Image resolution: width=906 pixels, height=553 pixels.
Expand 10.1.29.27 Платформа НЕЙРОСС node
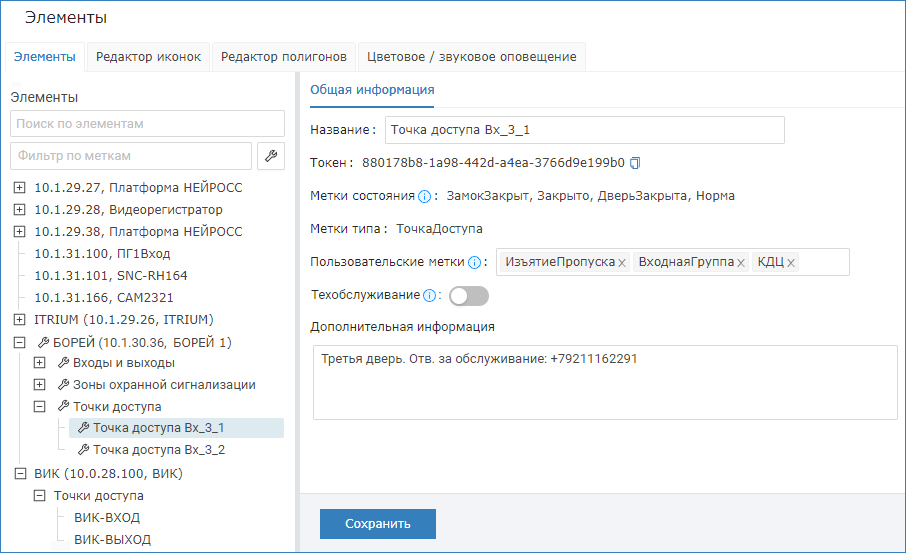(x=19, y=188)
